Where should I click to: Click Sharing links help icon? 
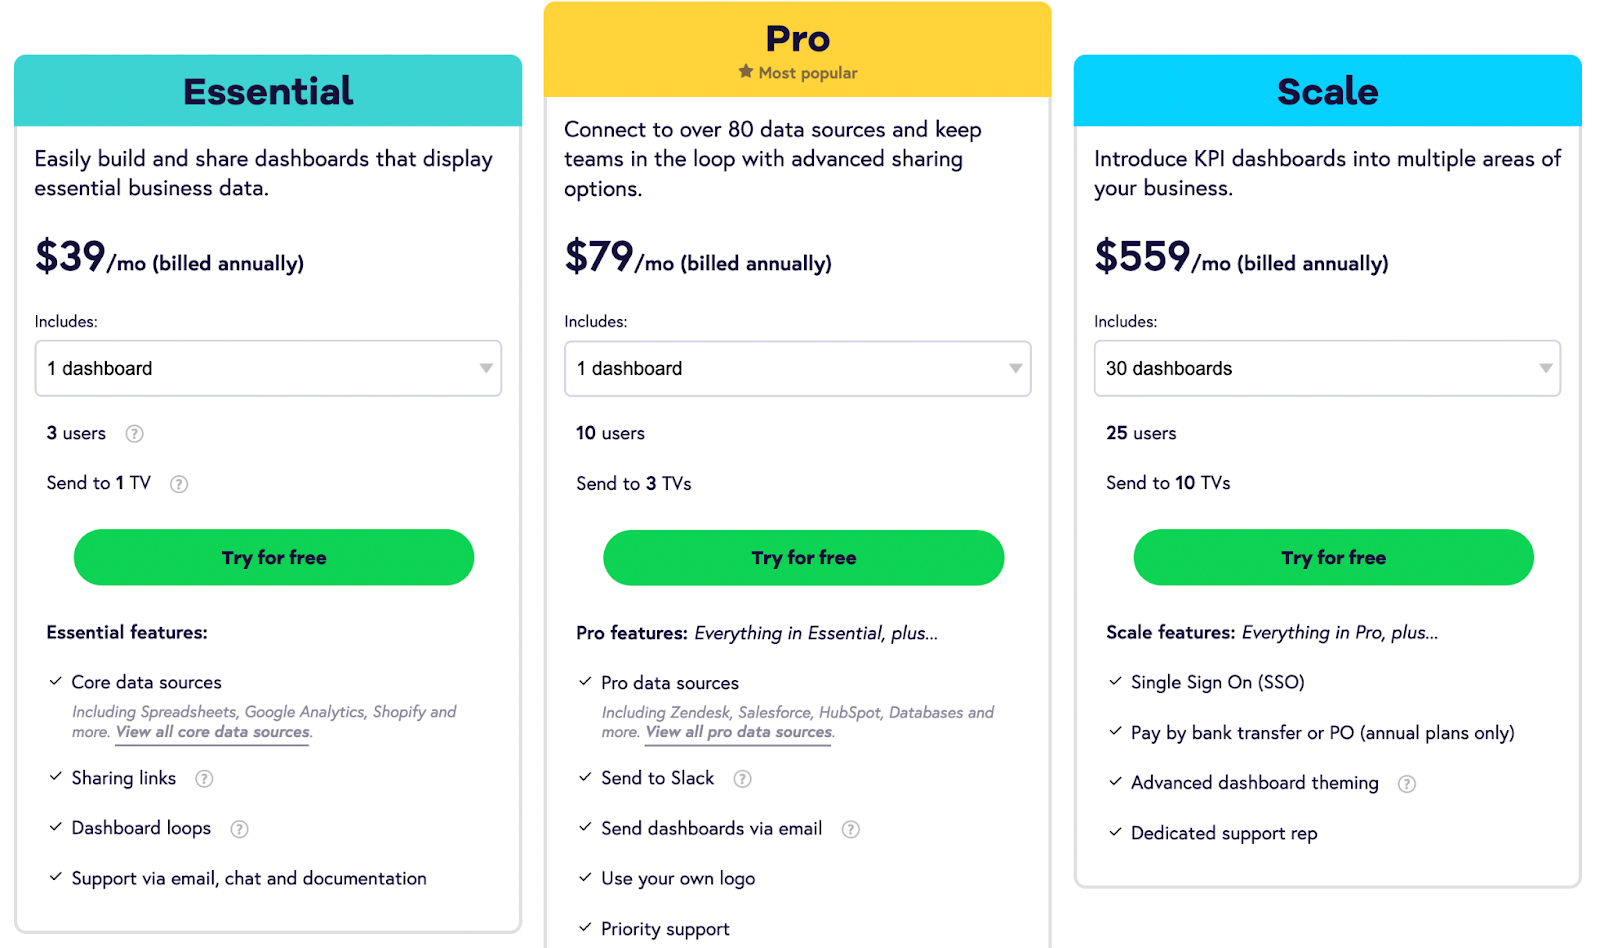pyautogui.click(x=204, y=779)
